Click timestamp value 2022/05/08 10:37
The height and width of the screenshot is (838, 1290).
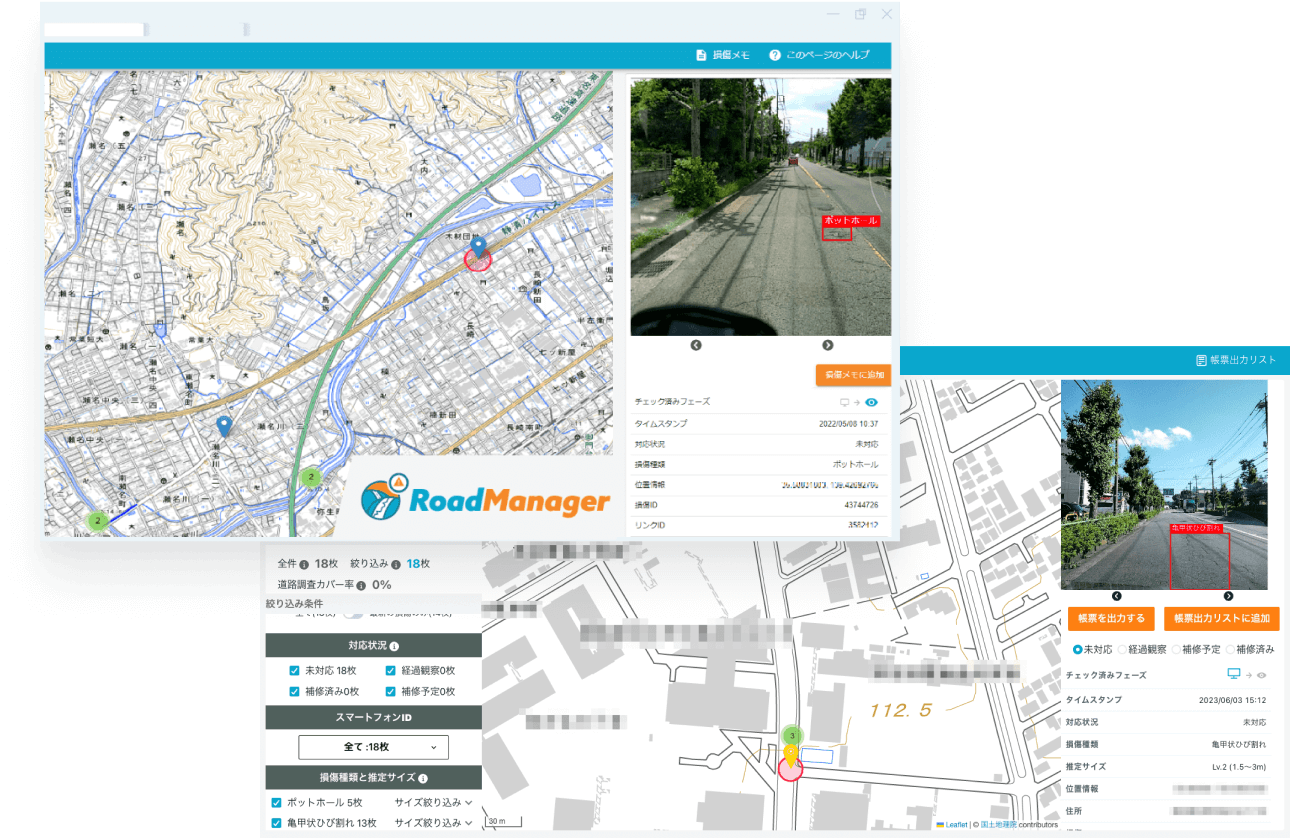pos(848,423)
